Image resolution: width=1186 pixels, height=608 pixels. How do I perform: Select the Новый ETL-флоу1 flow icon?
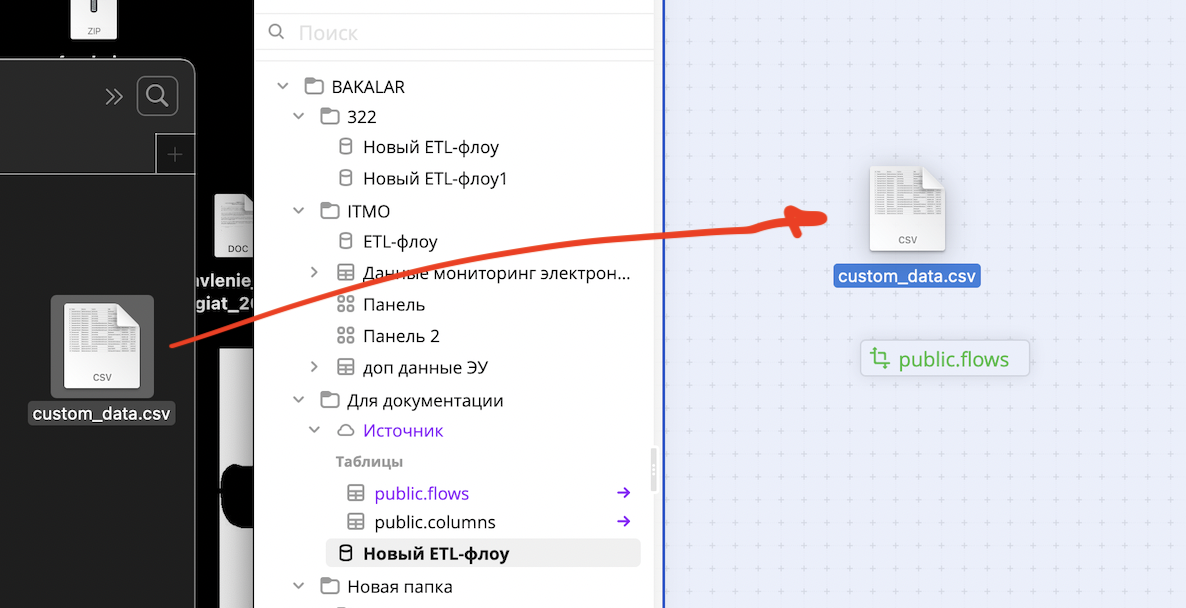click(345, 177)
